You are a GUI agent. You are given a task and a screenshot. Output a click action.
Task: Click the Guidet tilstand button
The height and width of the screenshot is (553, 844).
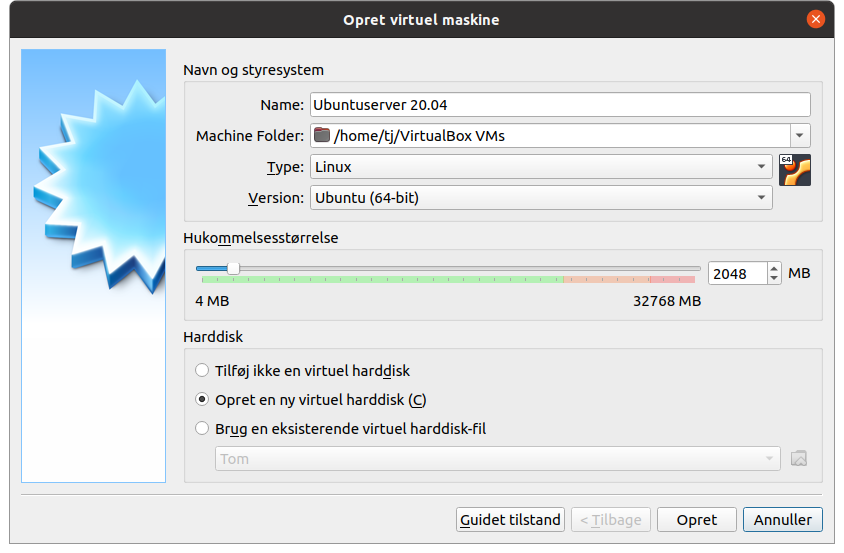[510, 520]
